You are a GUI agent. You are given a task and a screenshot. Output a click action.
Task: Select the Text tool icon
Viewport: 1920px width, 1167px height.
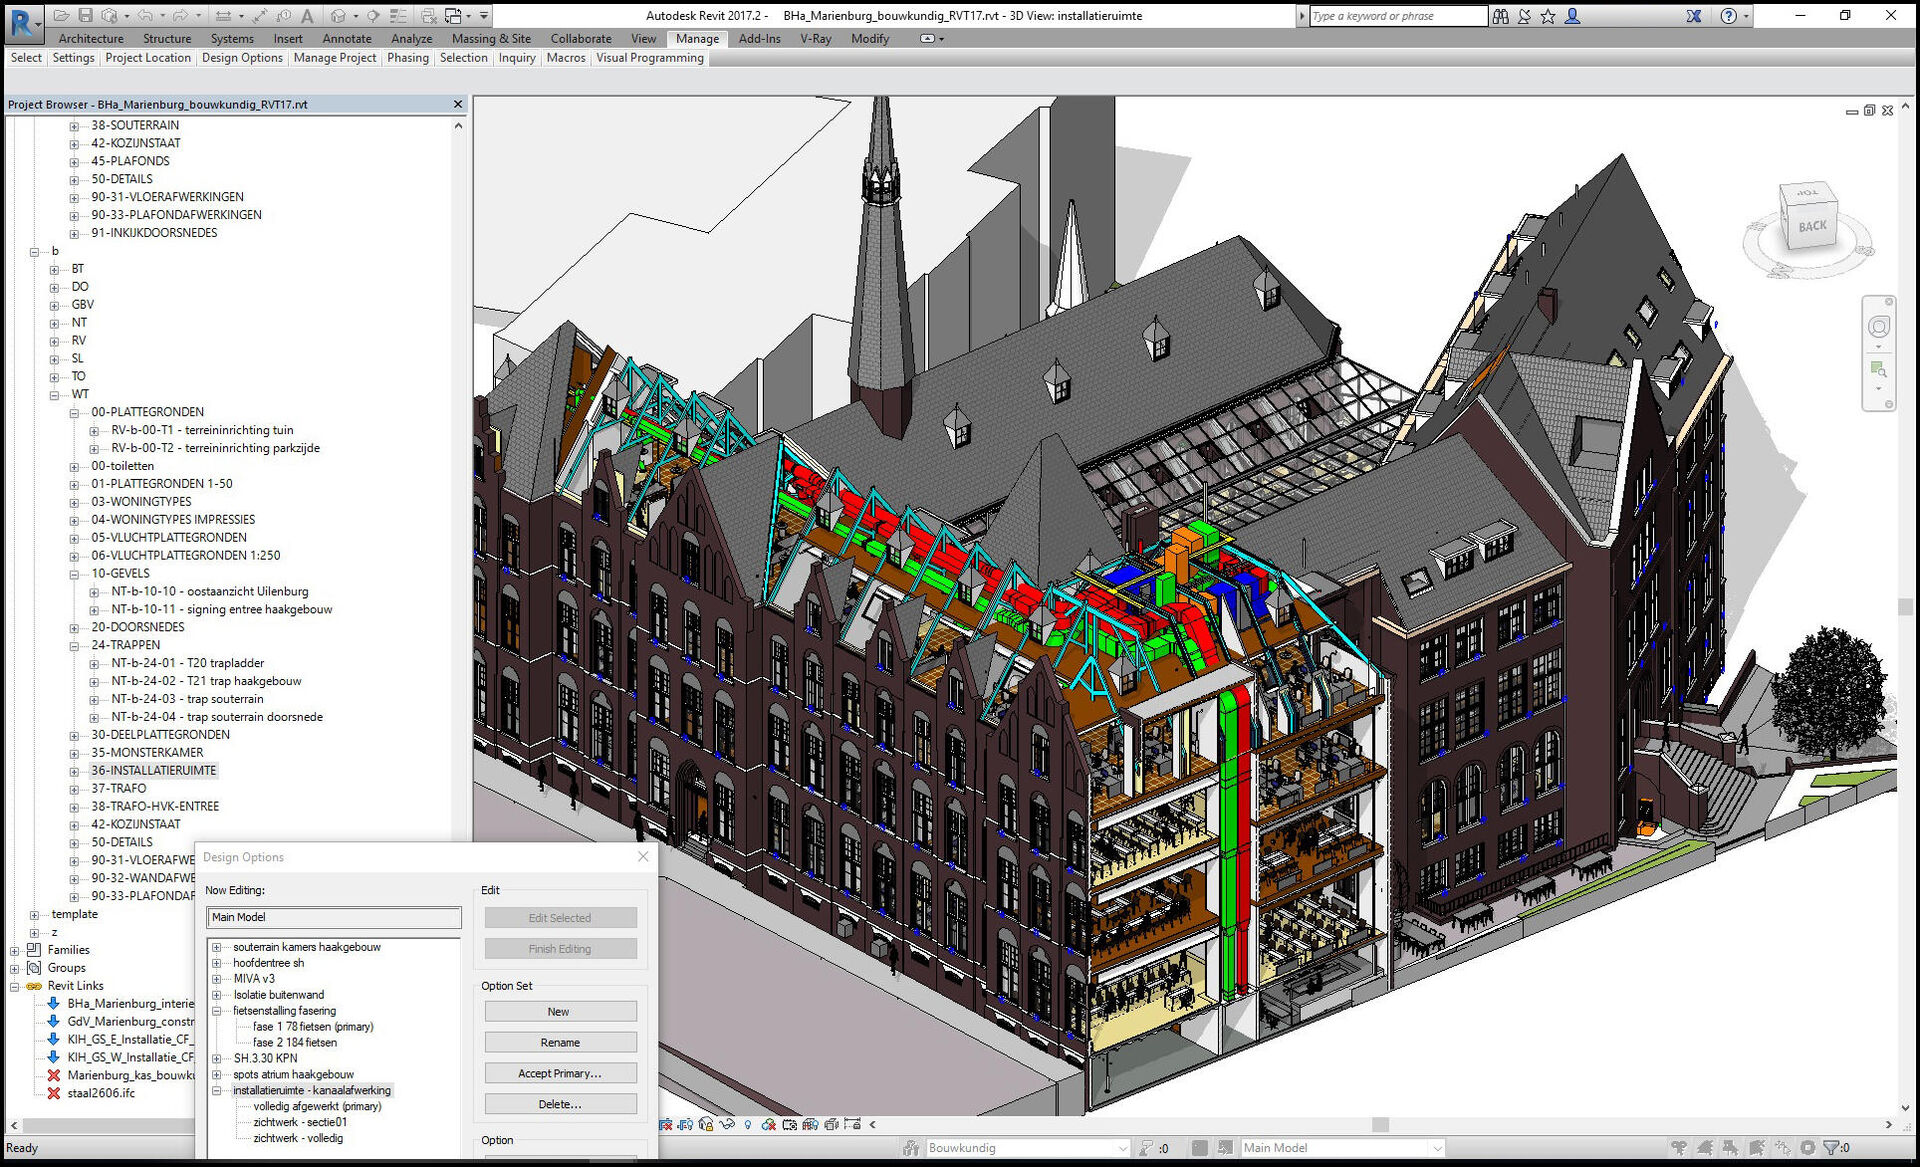tap(307, 15)
